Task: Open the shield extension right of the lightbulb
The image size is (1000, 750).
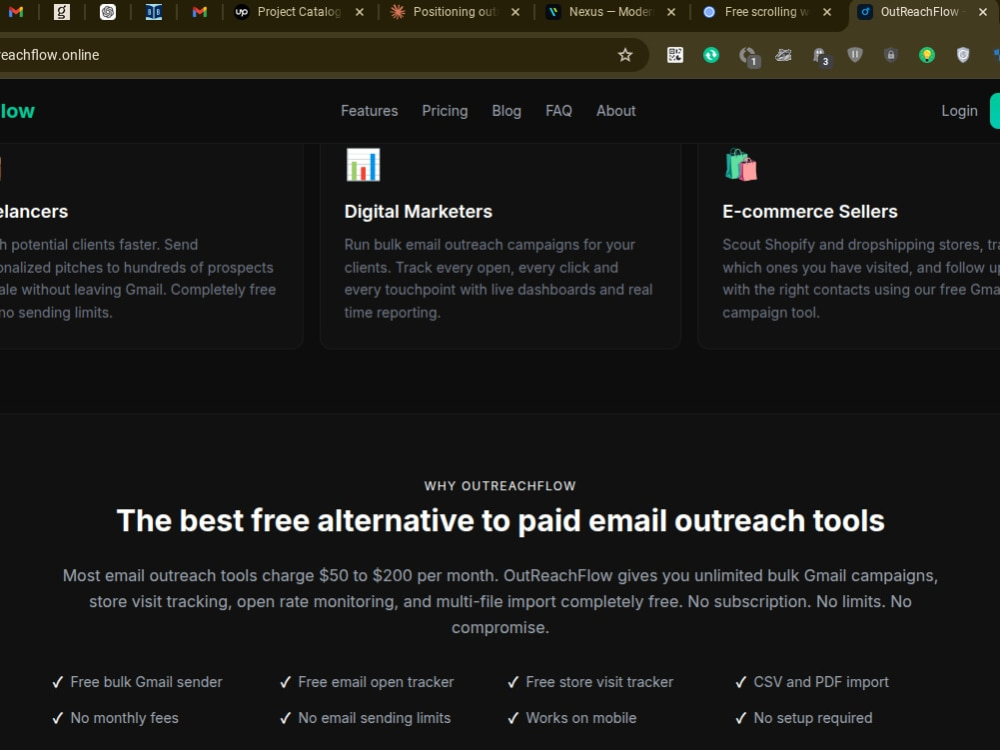Action: coord(962,55)
